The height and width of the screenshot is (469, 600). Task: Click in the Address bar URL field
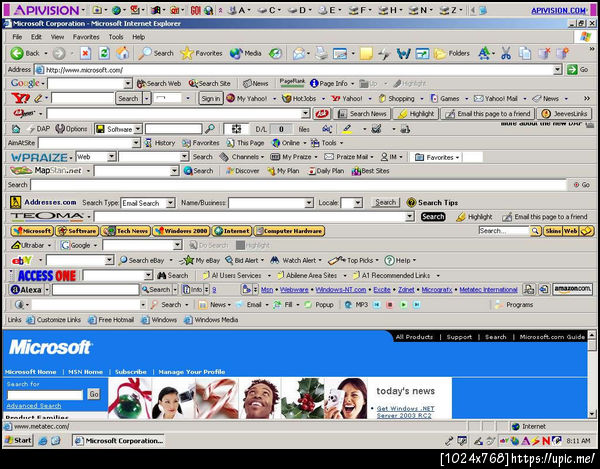(293, 70)
